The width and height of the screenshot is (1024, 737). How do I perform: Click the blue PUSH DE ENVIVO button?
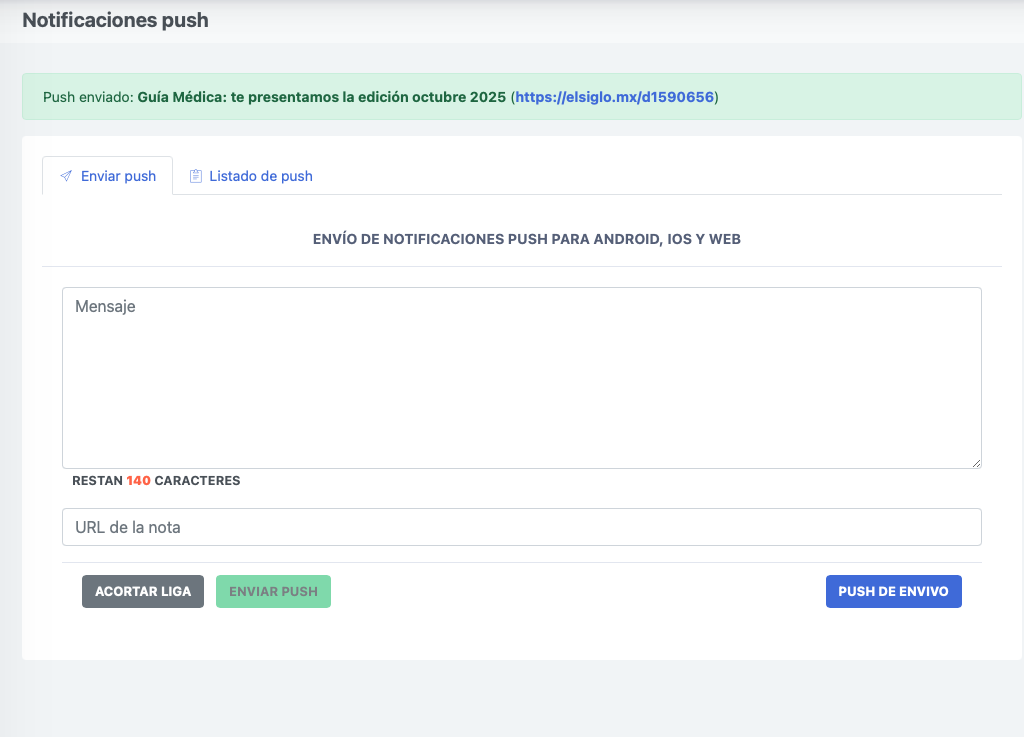pyautogui.click(x=893, y=591)
